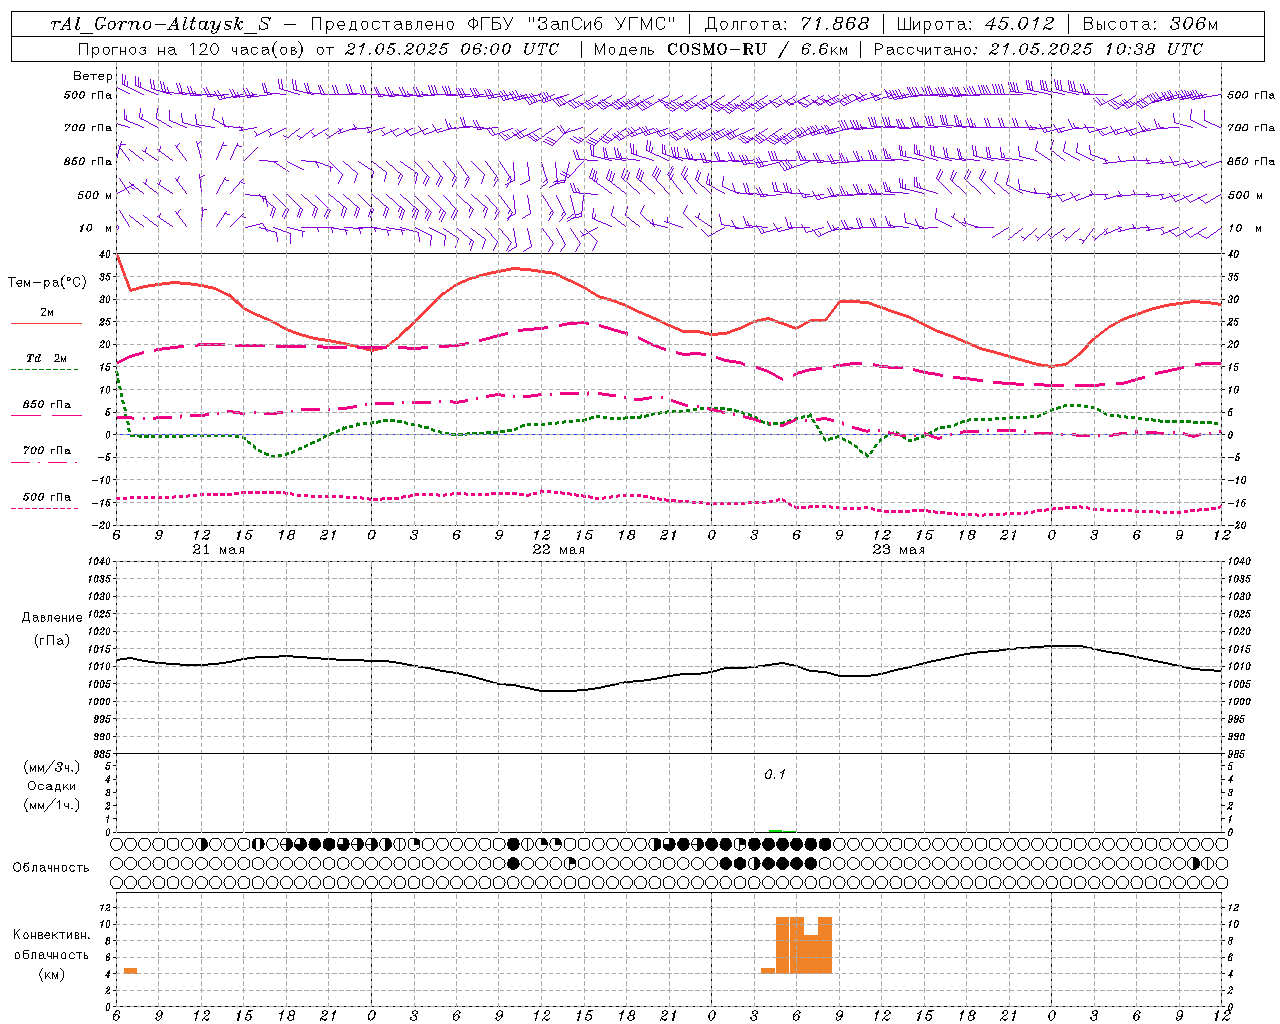1280x1024 pixels.
Task: Click the Рассчитано: 21.05.2025 10:38 UTC text
Action: pos(1038,49)
